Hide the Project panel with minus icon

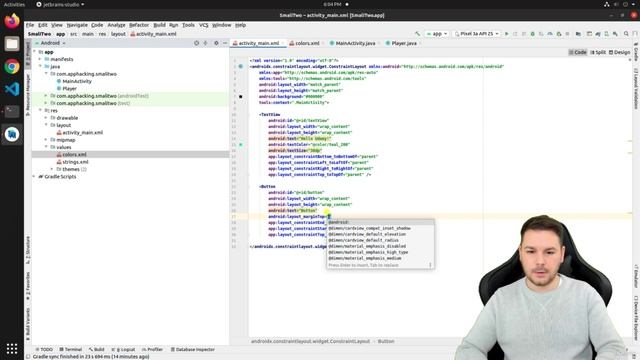click(x=225, y=43)
